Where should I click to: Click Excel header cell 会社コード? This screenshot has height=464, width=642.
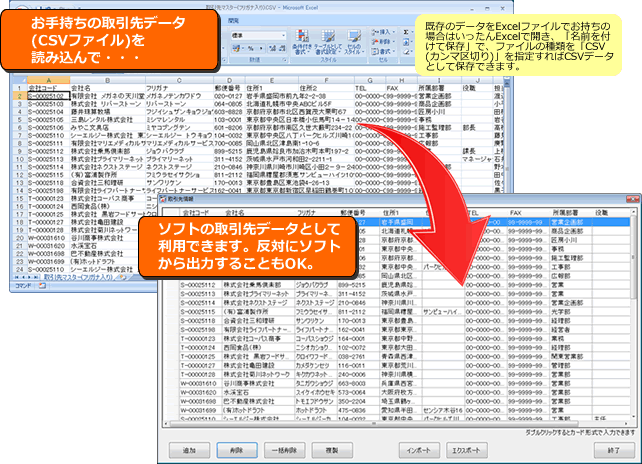(48, 88)
